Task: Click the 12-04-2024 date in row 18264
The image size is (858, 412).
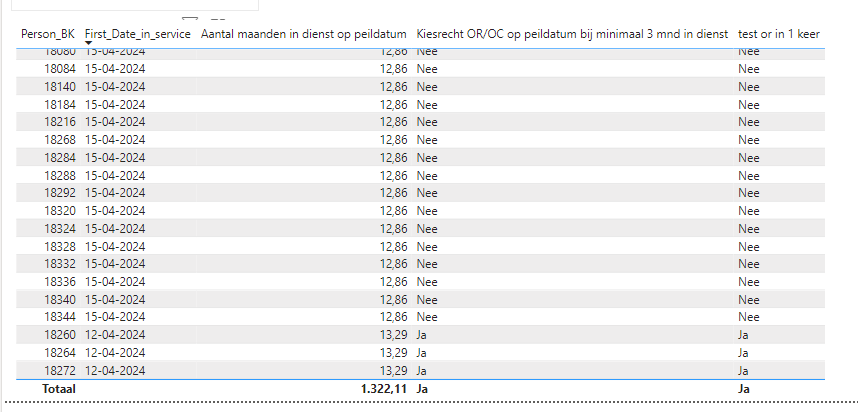Action: 115,352
